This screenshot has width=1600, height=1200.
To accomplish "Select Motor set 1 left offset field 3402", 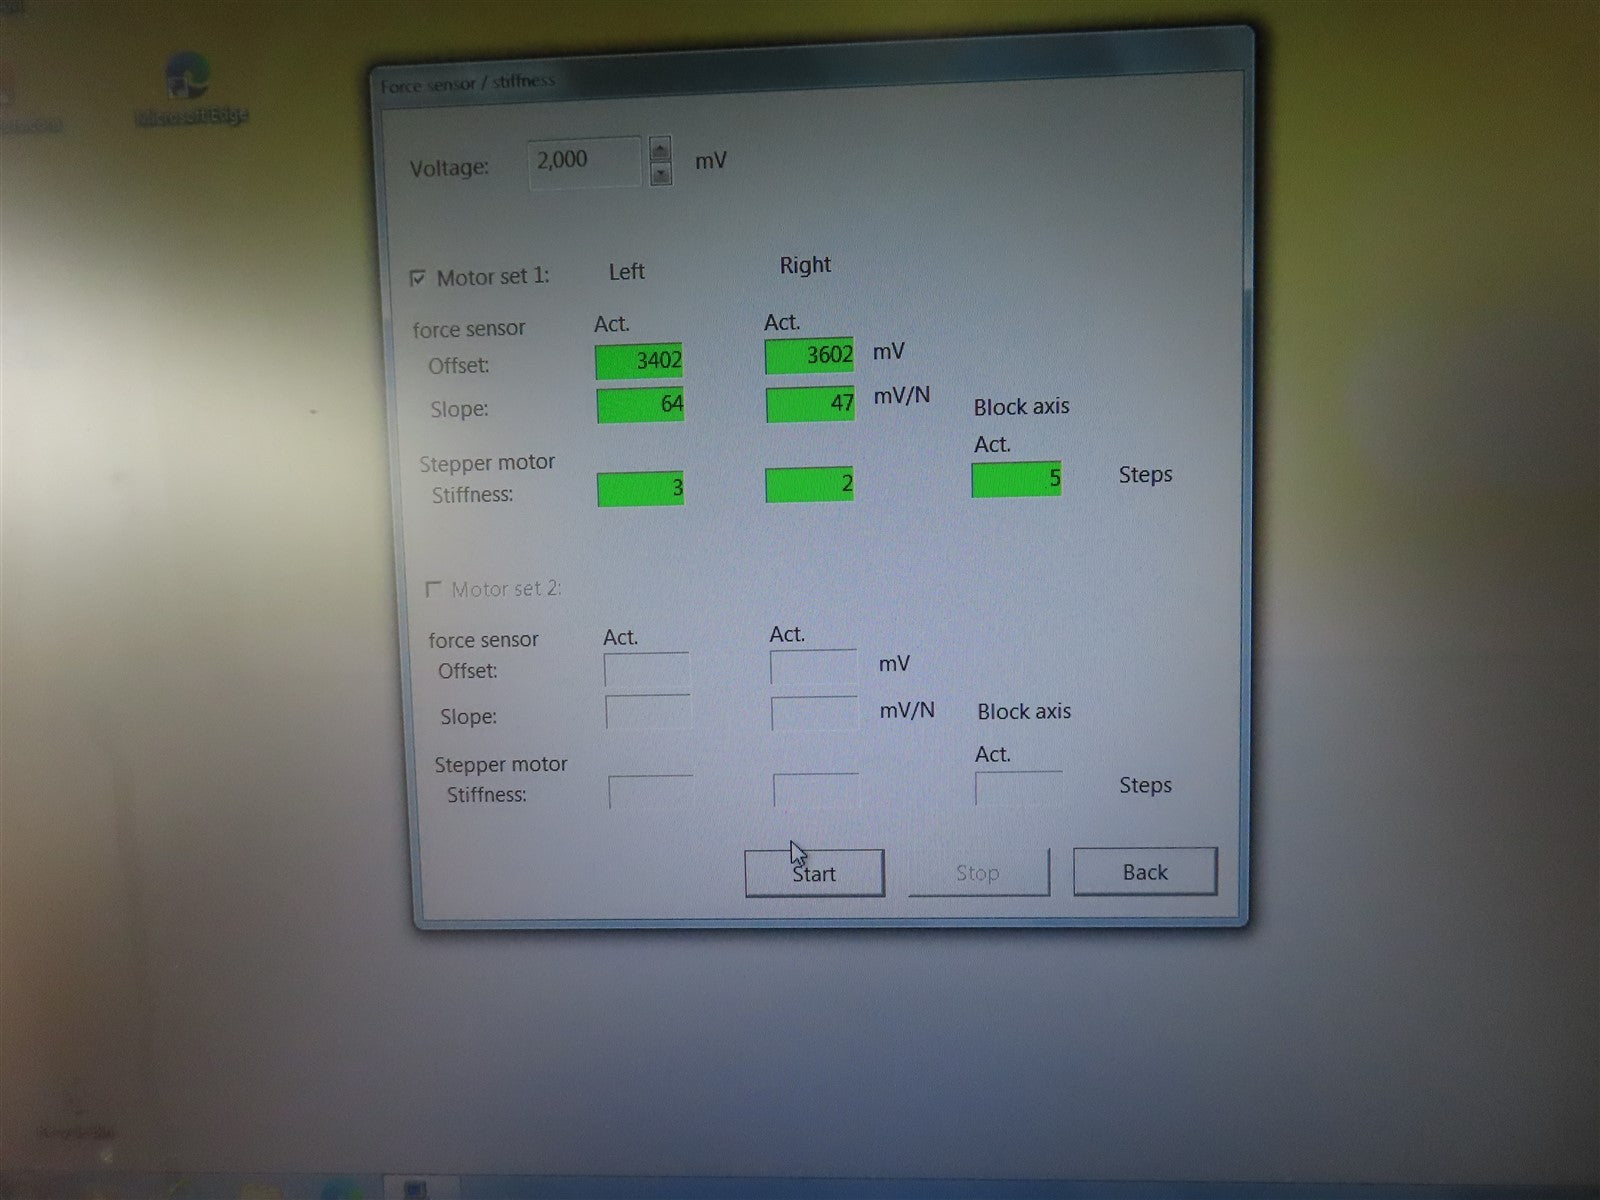I will point(639,361).
